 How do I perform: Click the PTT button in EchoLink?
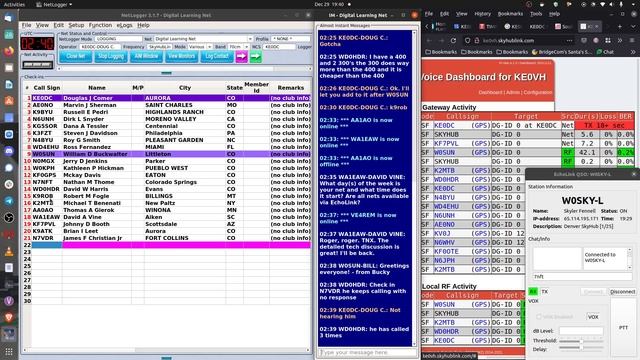pyautogui.click(x=623, y=327)
